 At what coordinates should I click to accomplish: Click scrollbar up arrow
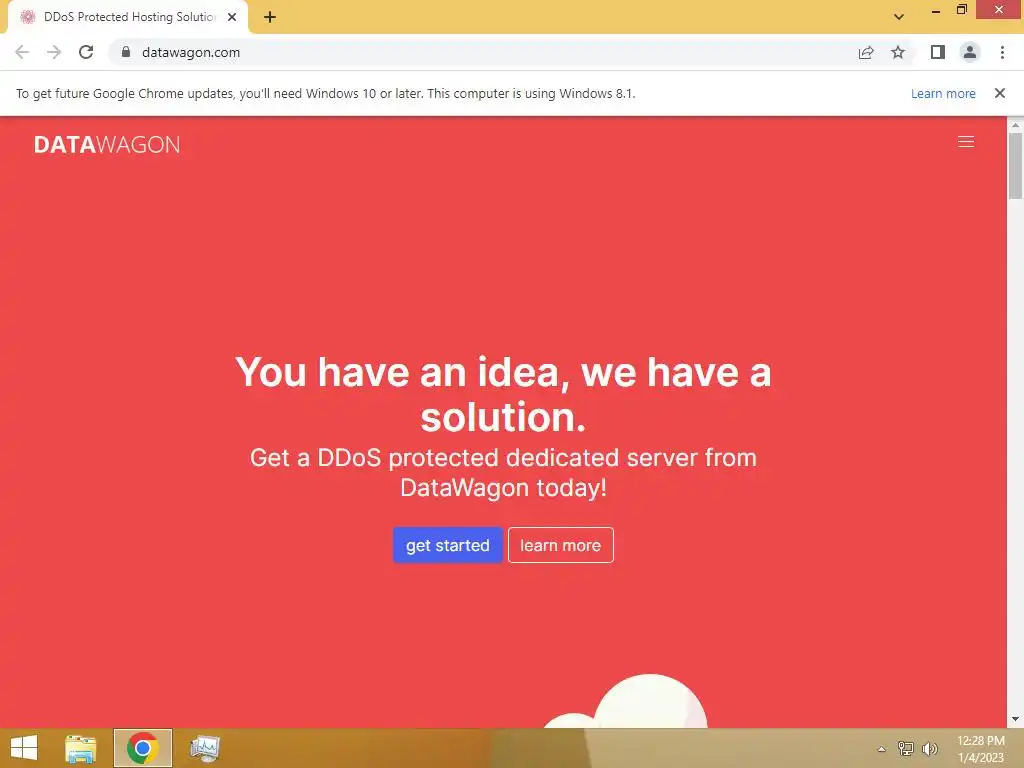click(1015, 124)
